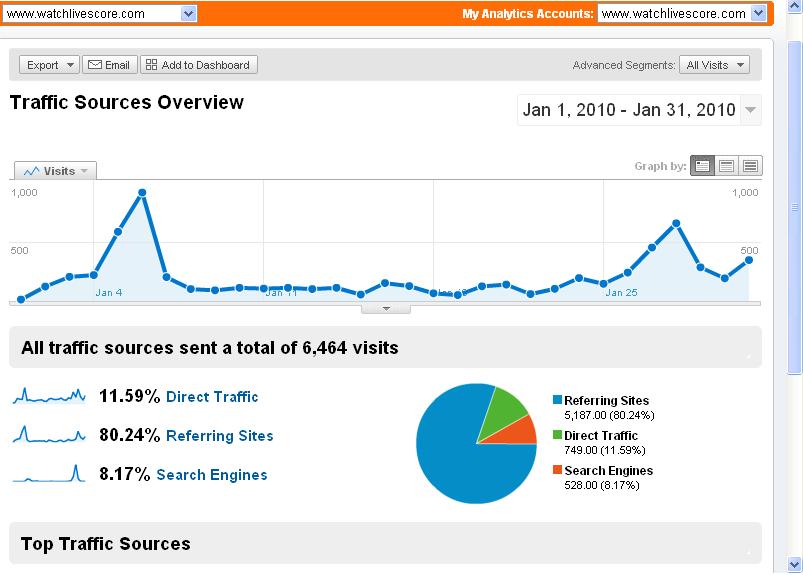The width and height of the screenshot is (803, 575).
Task: Click the orange Search Engines legend swatch
Action: pyautogui.click(x=557, y=470)
